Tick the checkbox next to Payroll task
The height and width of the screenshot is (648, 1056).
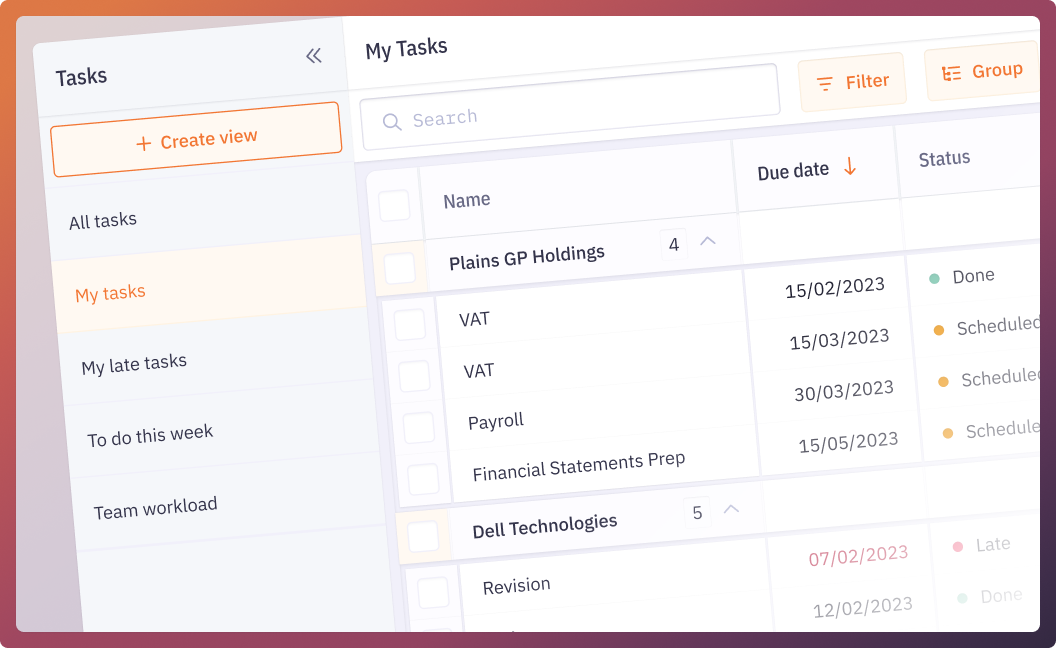tap(417, 427)
